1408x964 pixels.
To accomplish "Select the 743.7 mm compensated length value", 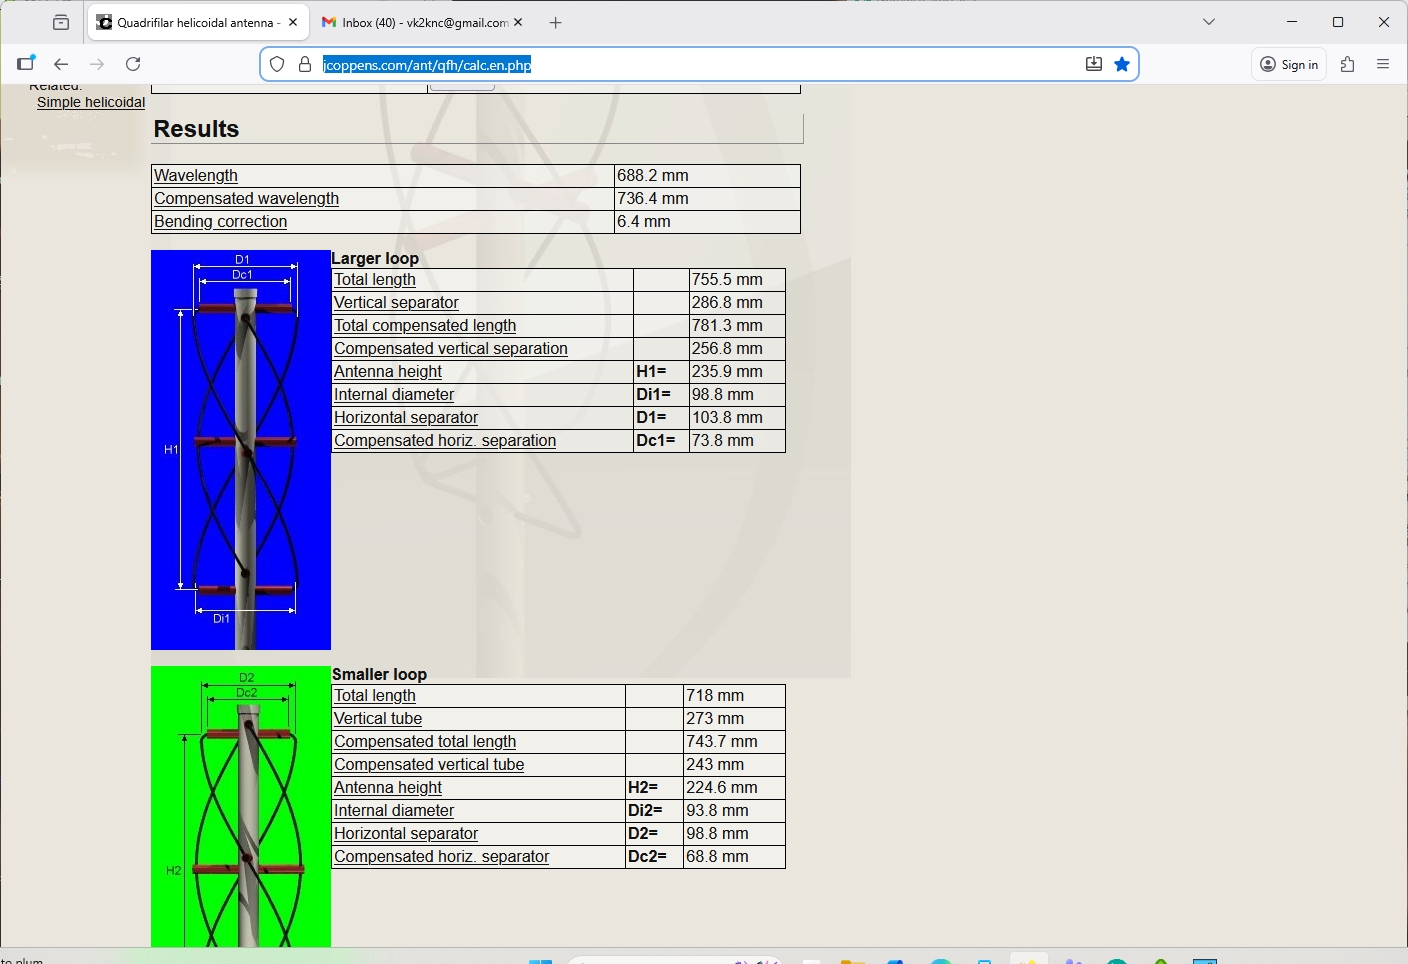I will 722,741.
